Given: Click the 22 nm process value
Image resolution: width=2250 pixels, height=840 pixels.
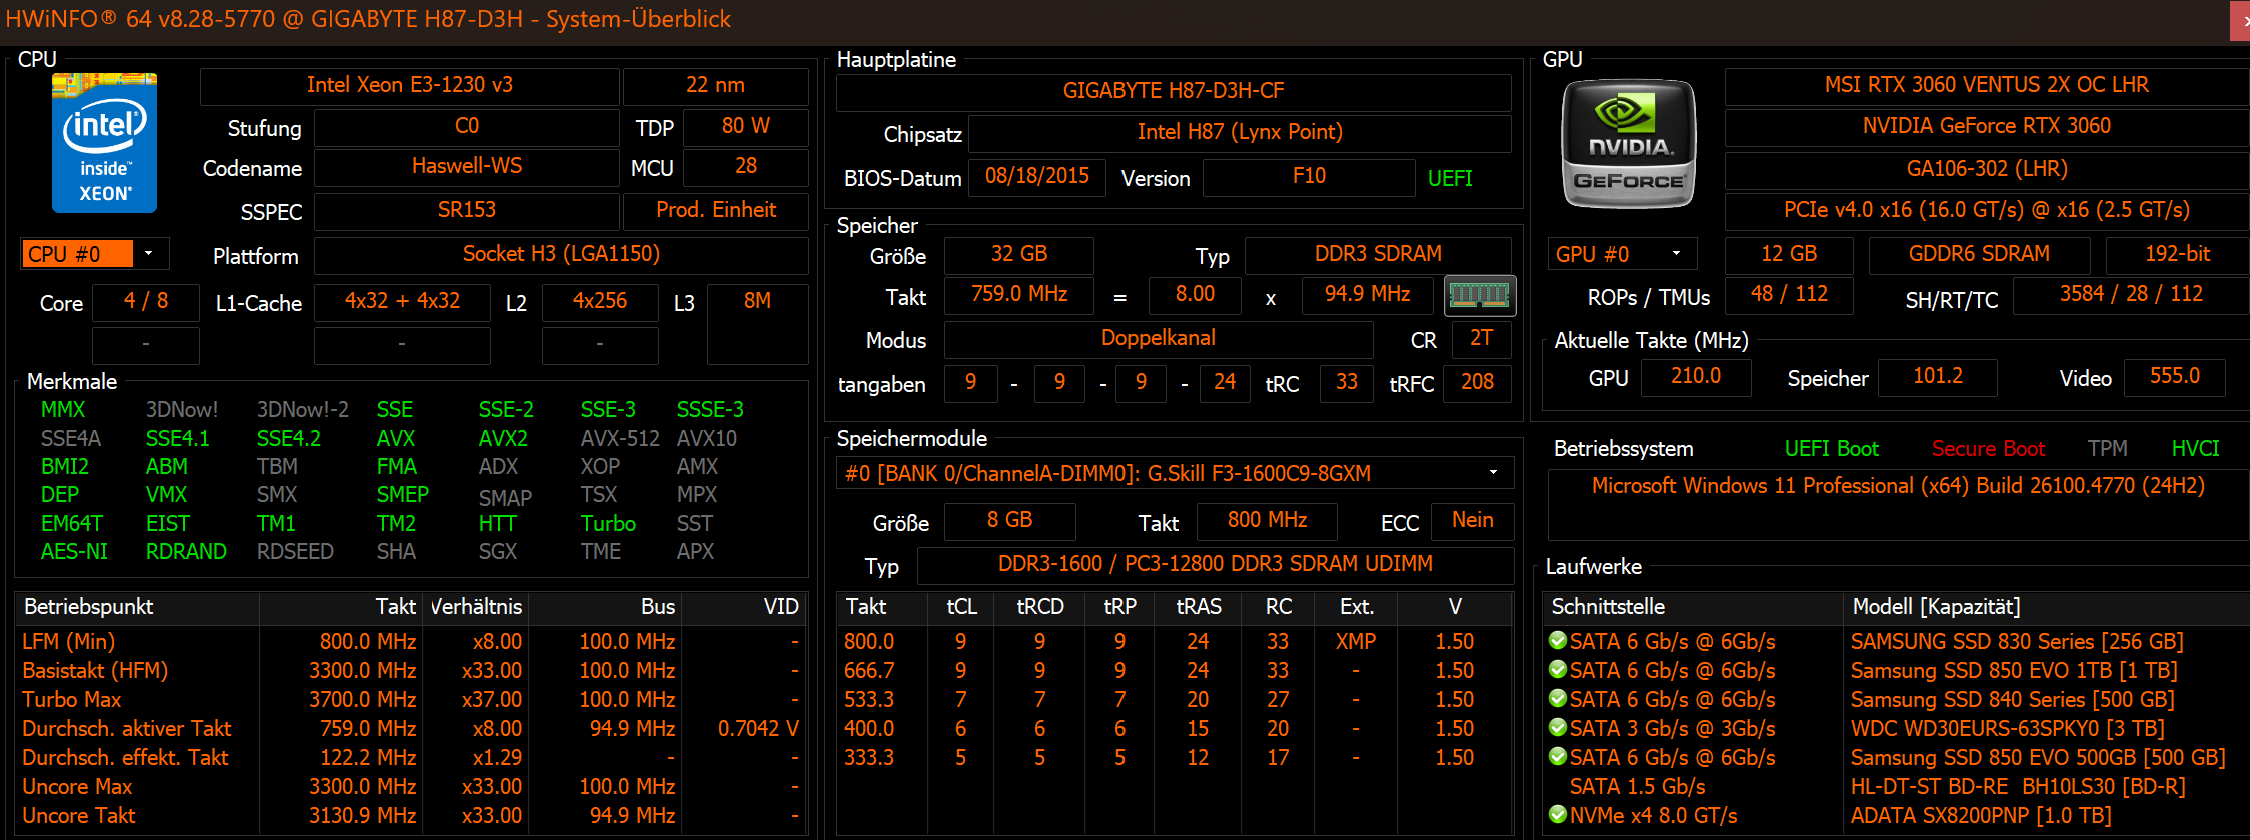Looking at the screenshot, I should click(715, 85).
